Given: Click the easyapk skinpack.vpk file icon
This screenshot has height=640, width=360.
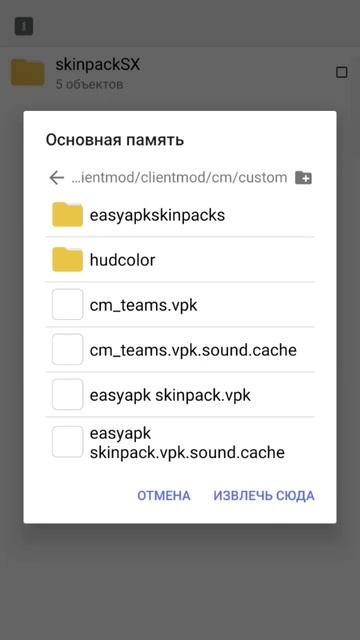Looking at the screenshot, I should coord(67,394).
